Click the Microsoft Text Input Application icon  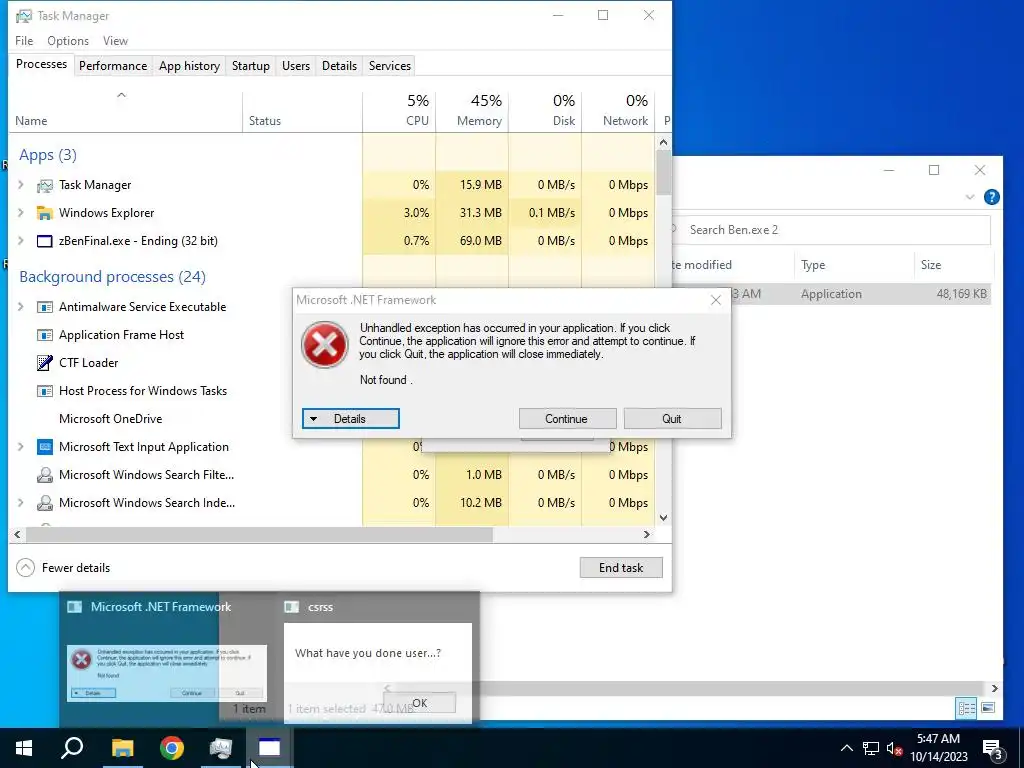tap(44, 447)
